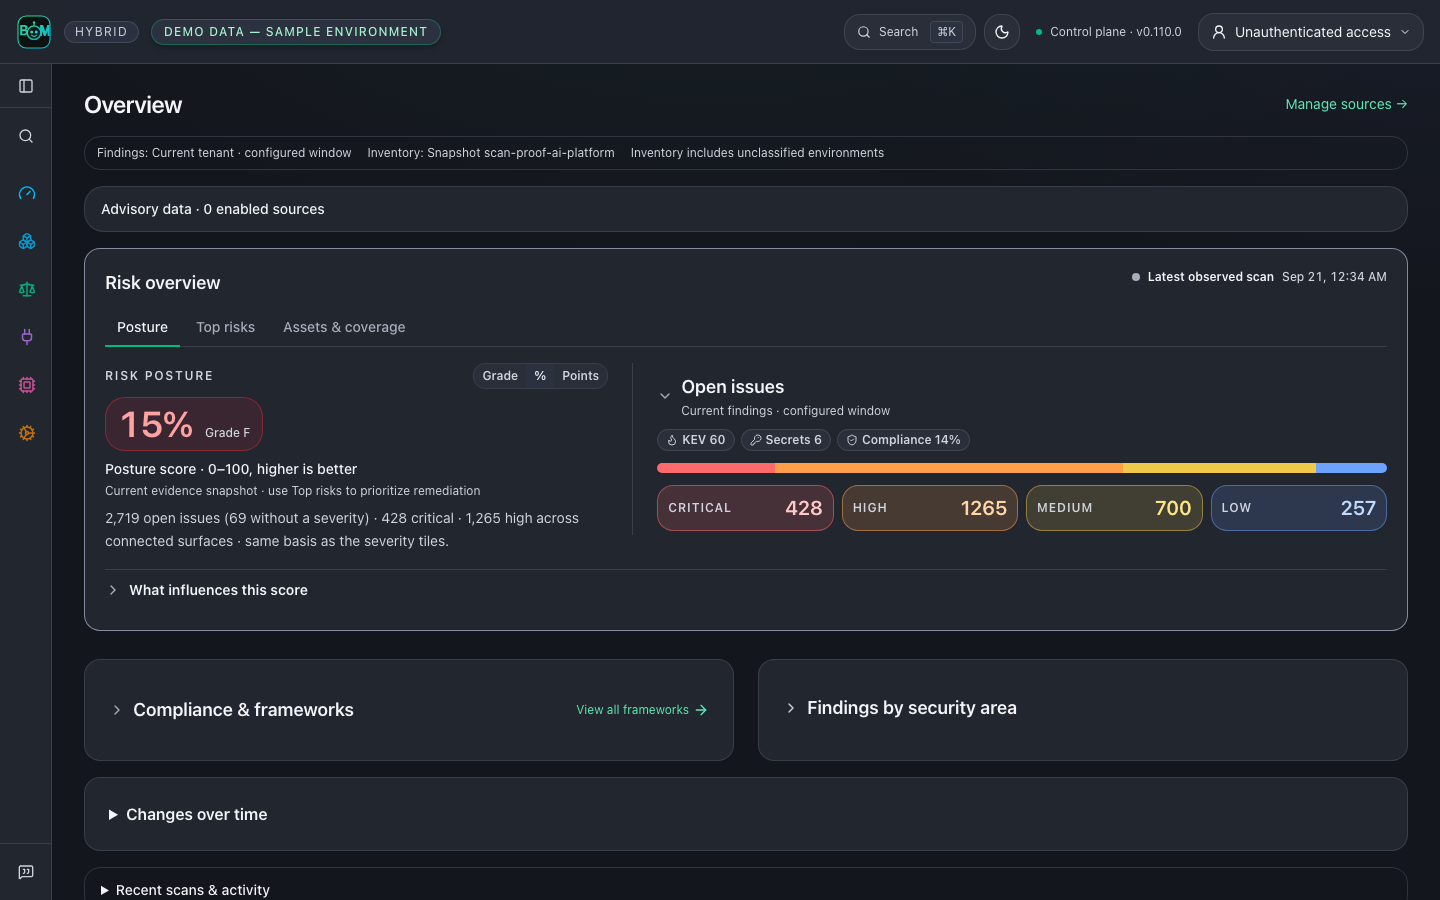1440x900 pixels.
Task: Open the High 1265 severity tile
Action: pos(930,508)
